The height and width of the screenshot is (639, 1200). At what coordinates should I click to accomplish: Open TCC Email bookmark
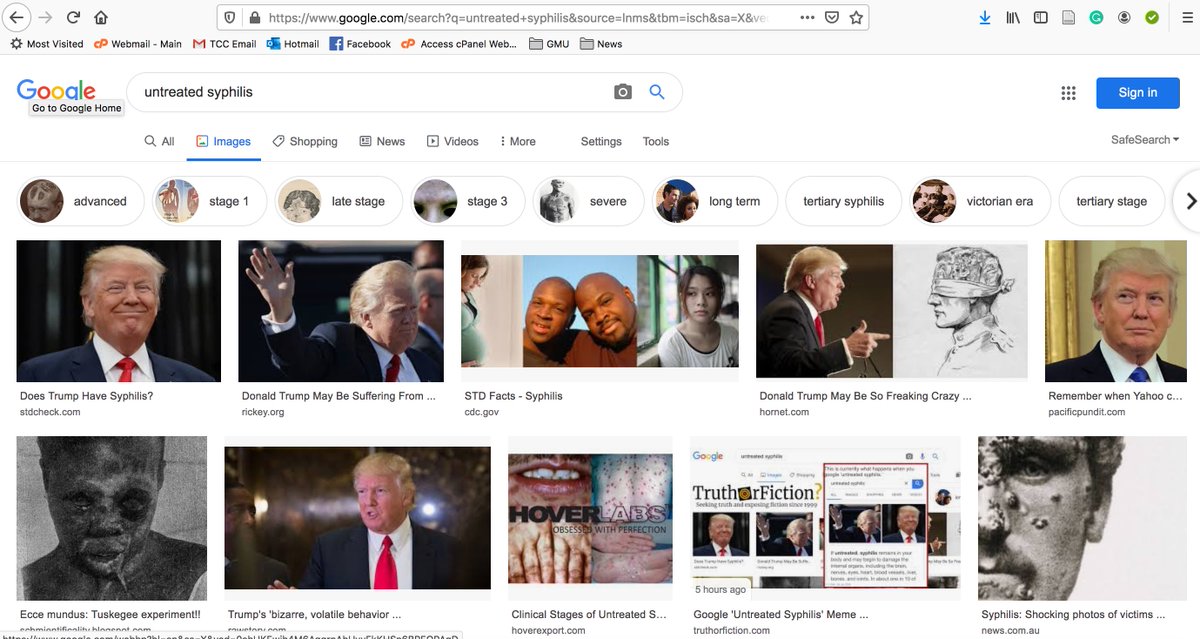point(224,44)
